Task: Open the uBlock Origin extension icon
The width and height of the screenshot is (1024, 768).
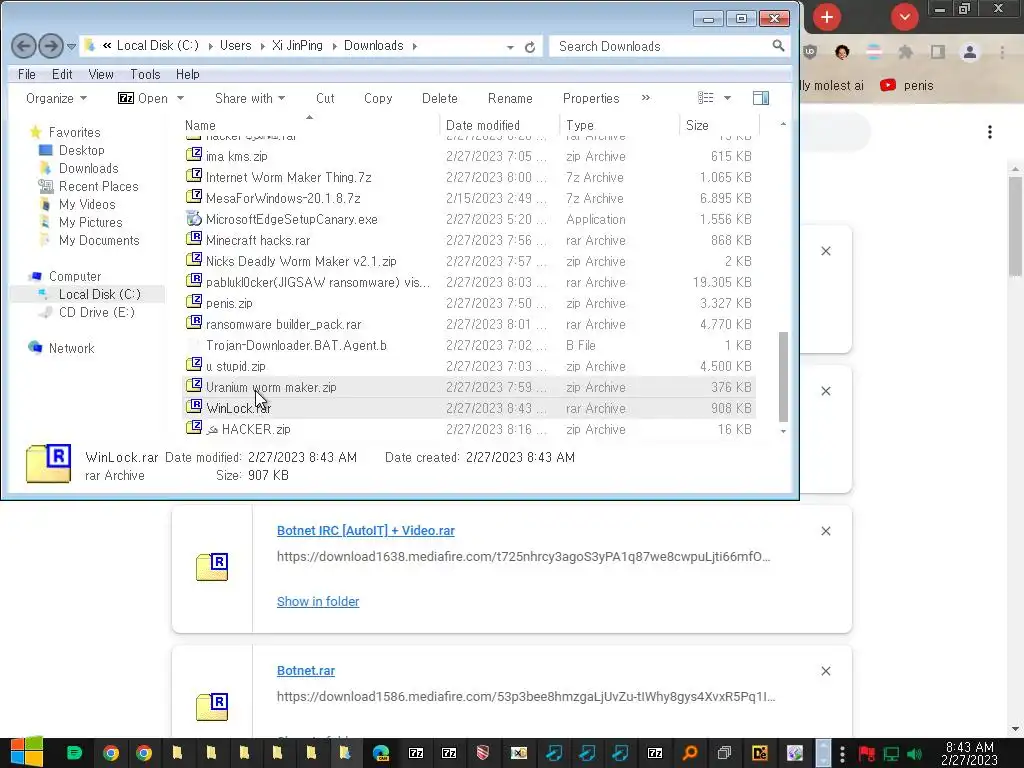Action: (x=810, y=52)
